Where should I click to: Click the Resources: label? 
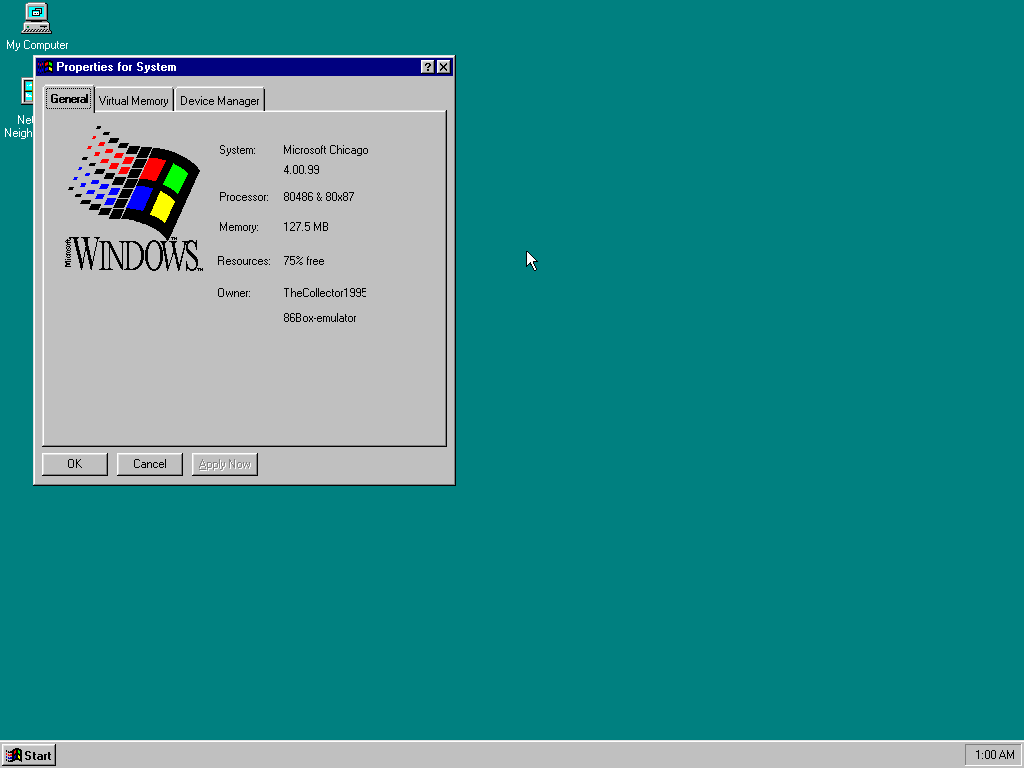tap(244, 261)
